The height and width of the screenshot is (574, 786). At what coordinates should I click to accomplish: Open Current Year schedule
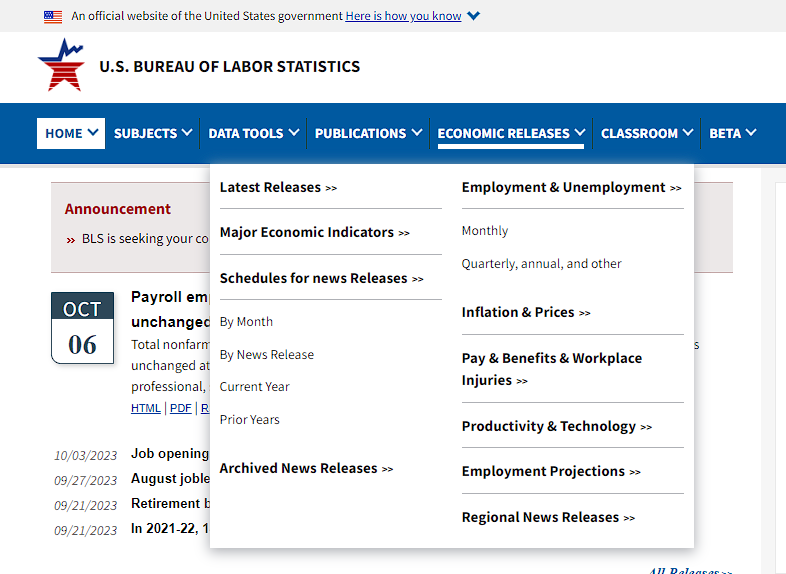pyautogui.click(x=255, y=387)
